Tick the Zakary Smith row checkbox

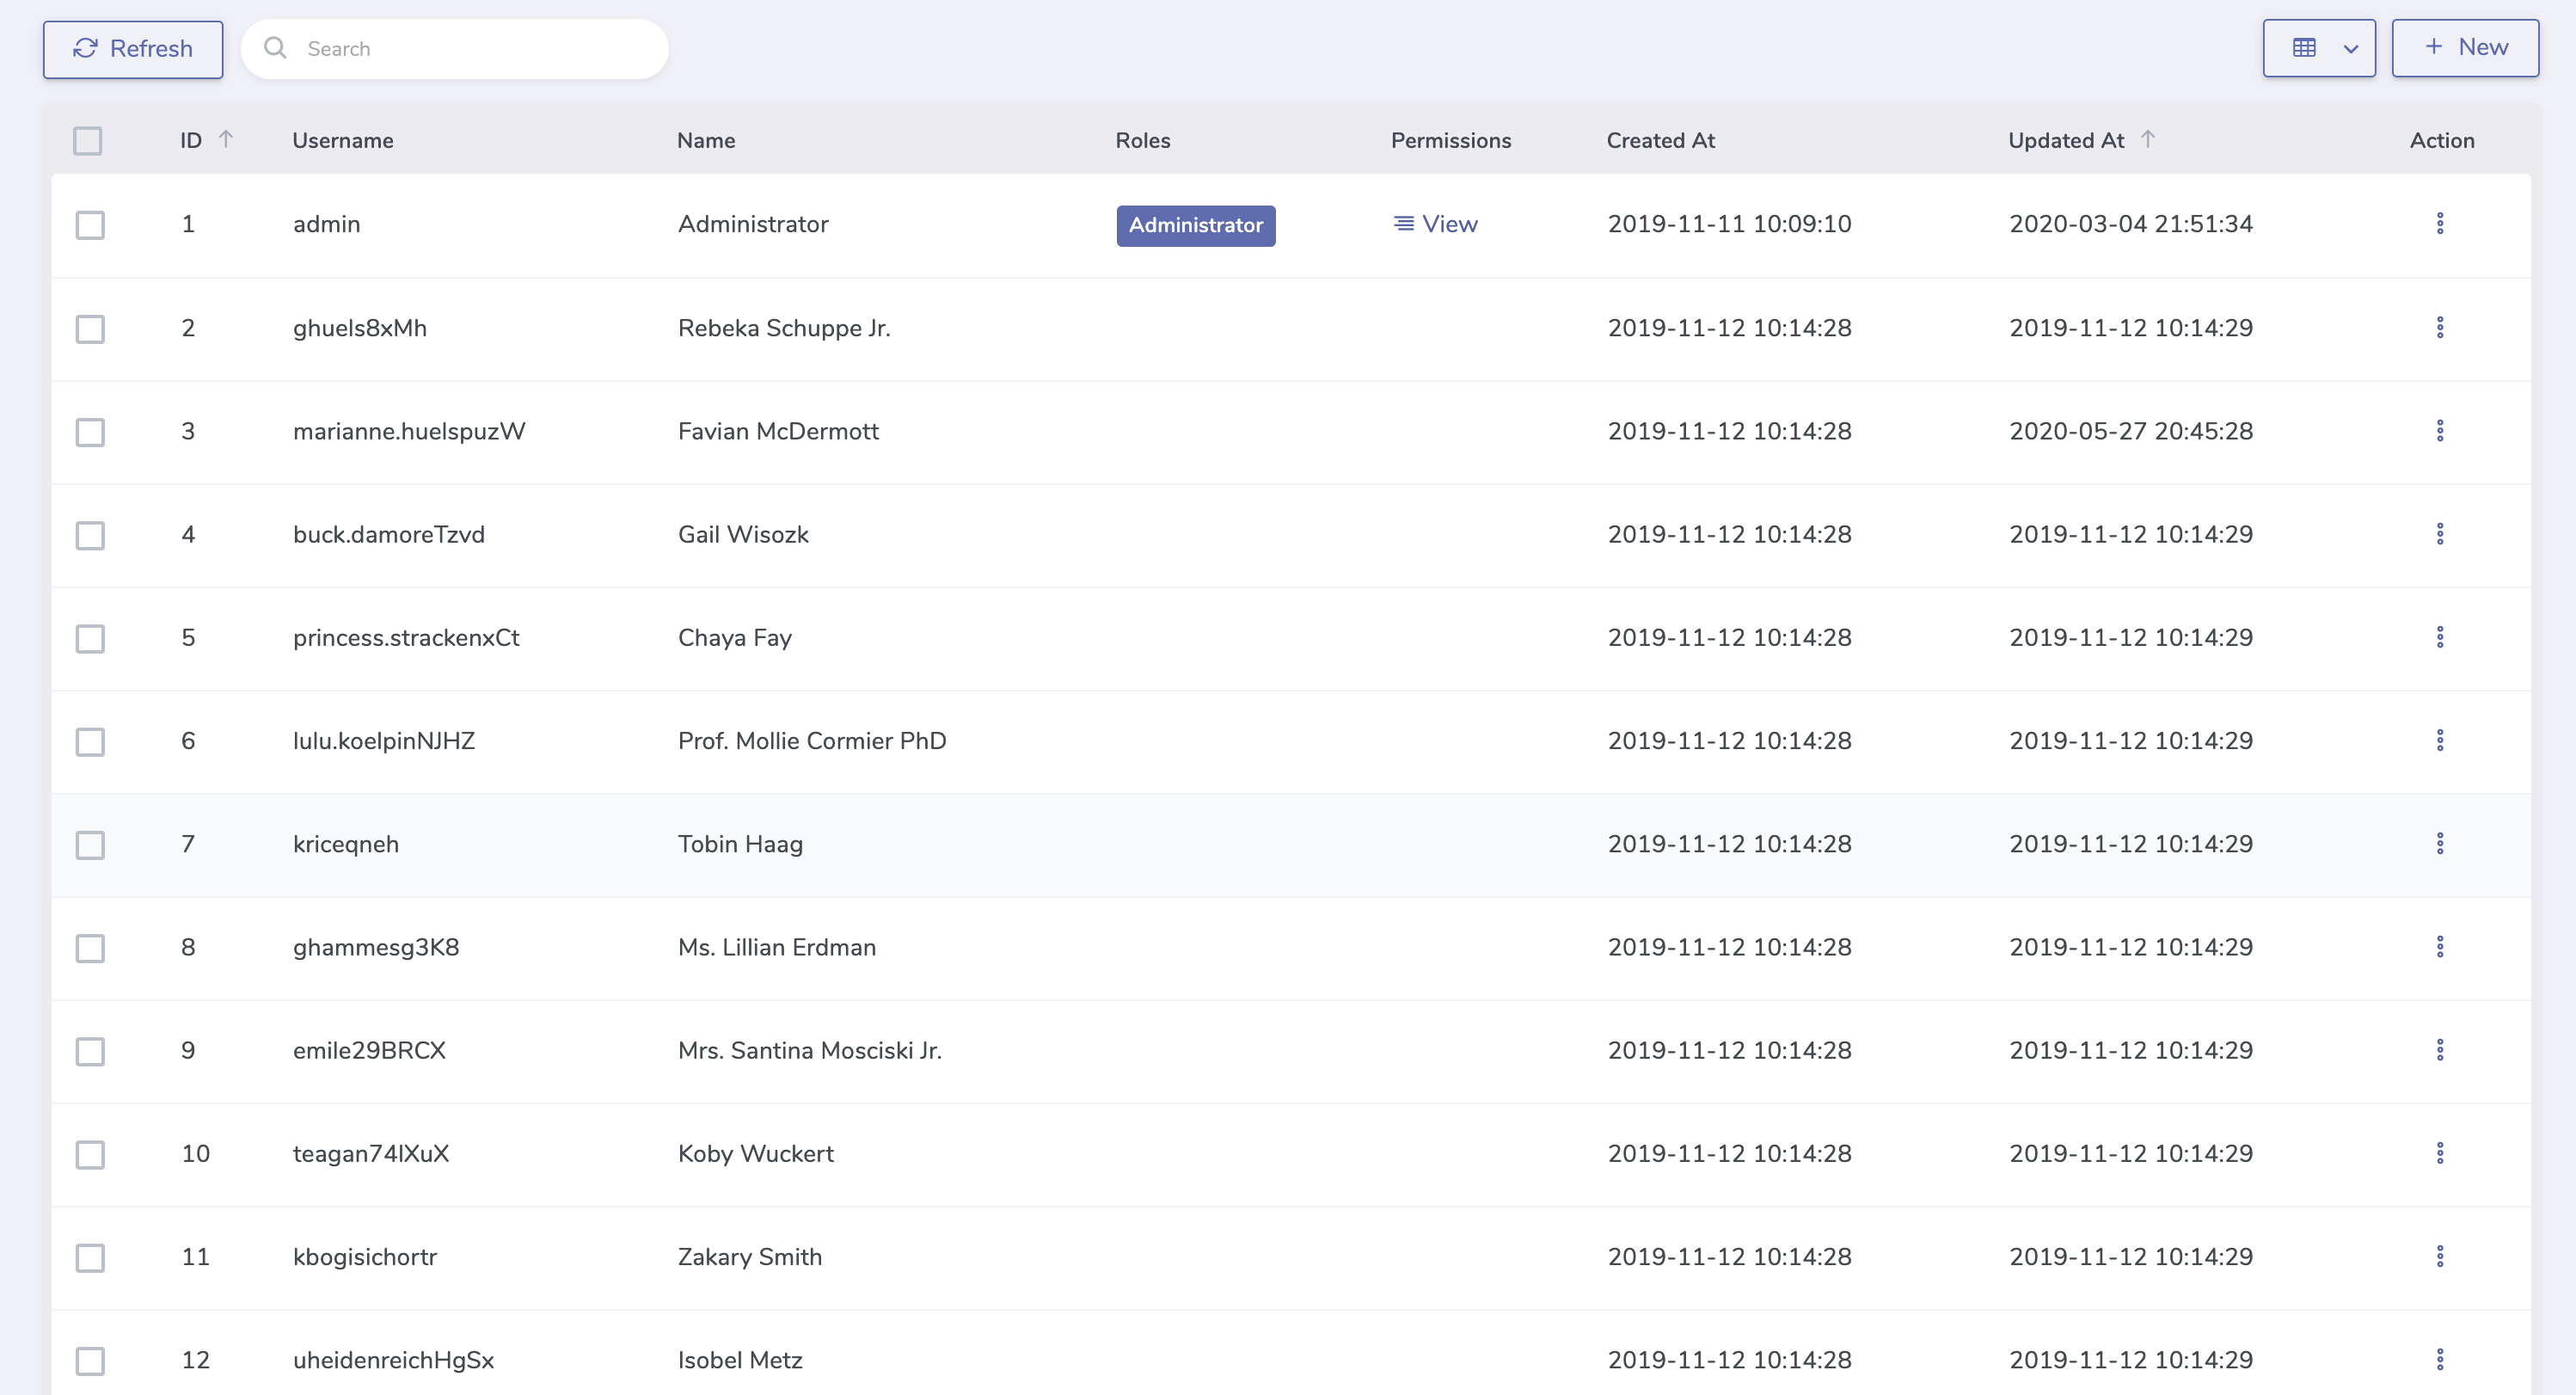click(90, 1257)
